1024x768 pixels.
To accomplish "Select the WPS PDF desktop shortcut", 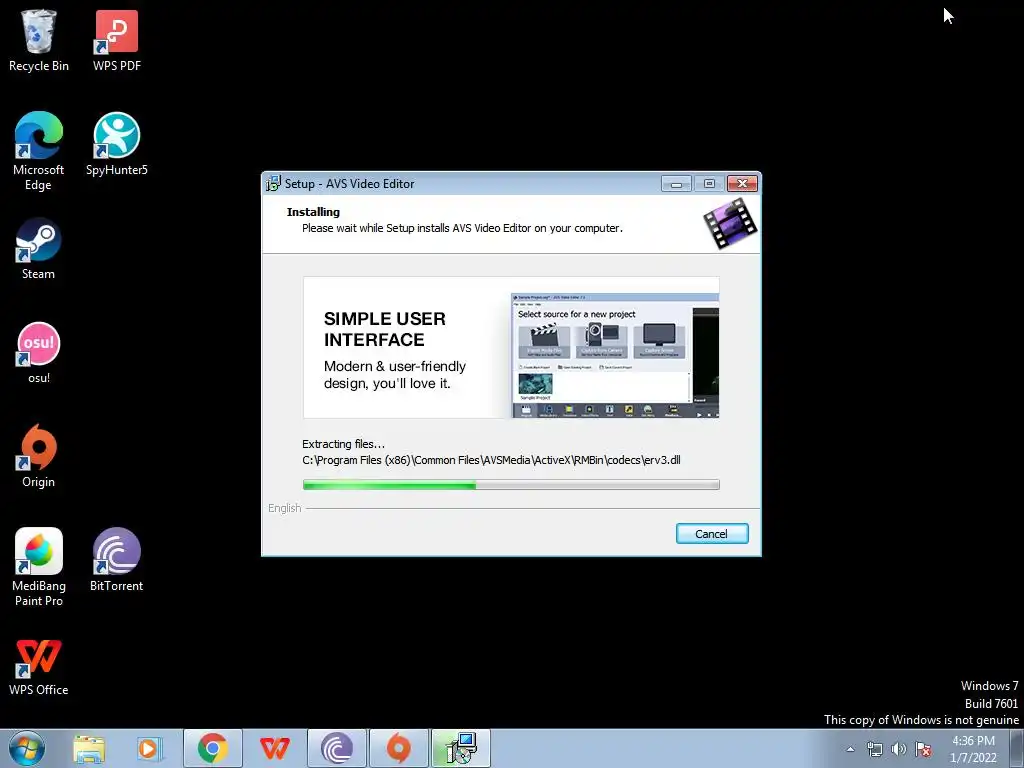I will (x=117, y=40).
